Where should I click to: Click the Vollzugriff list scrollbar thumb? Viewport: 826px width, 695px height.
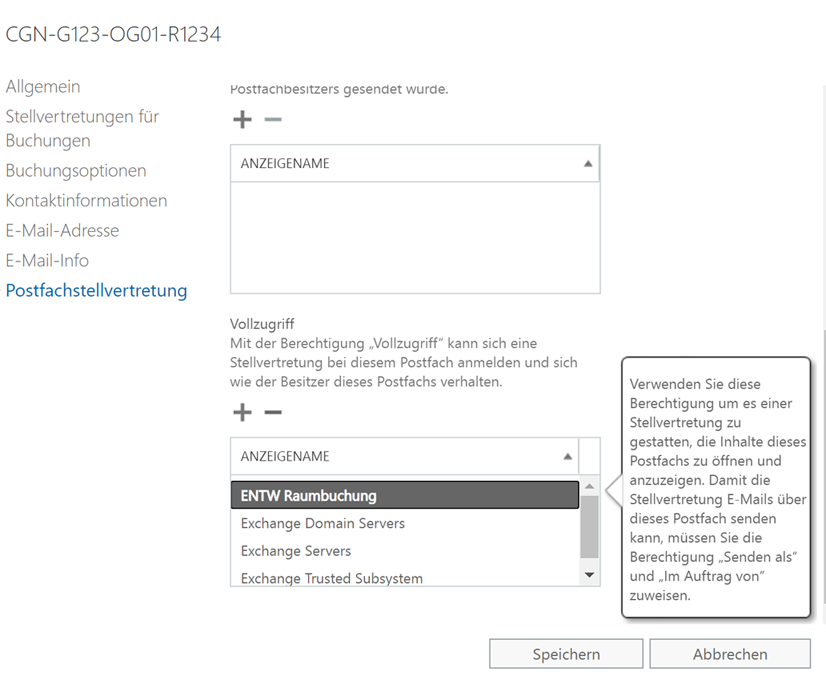click(589, 526)
